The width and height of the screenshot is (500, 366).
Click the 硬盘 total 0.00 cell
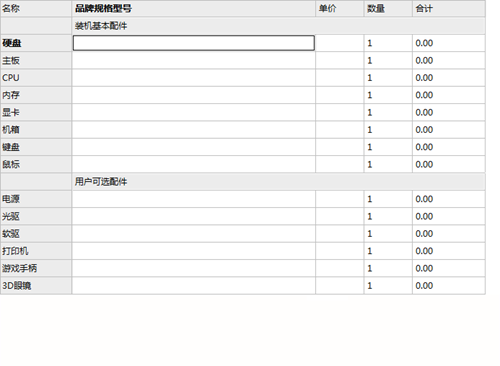click(449, 43)
